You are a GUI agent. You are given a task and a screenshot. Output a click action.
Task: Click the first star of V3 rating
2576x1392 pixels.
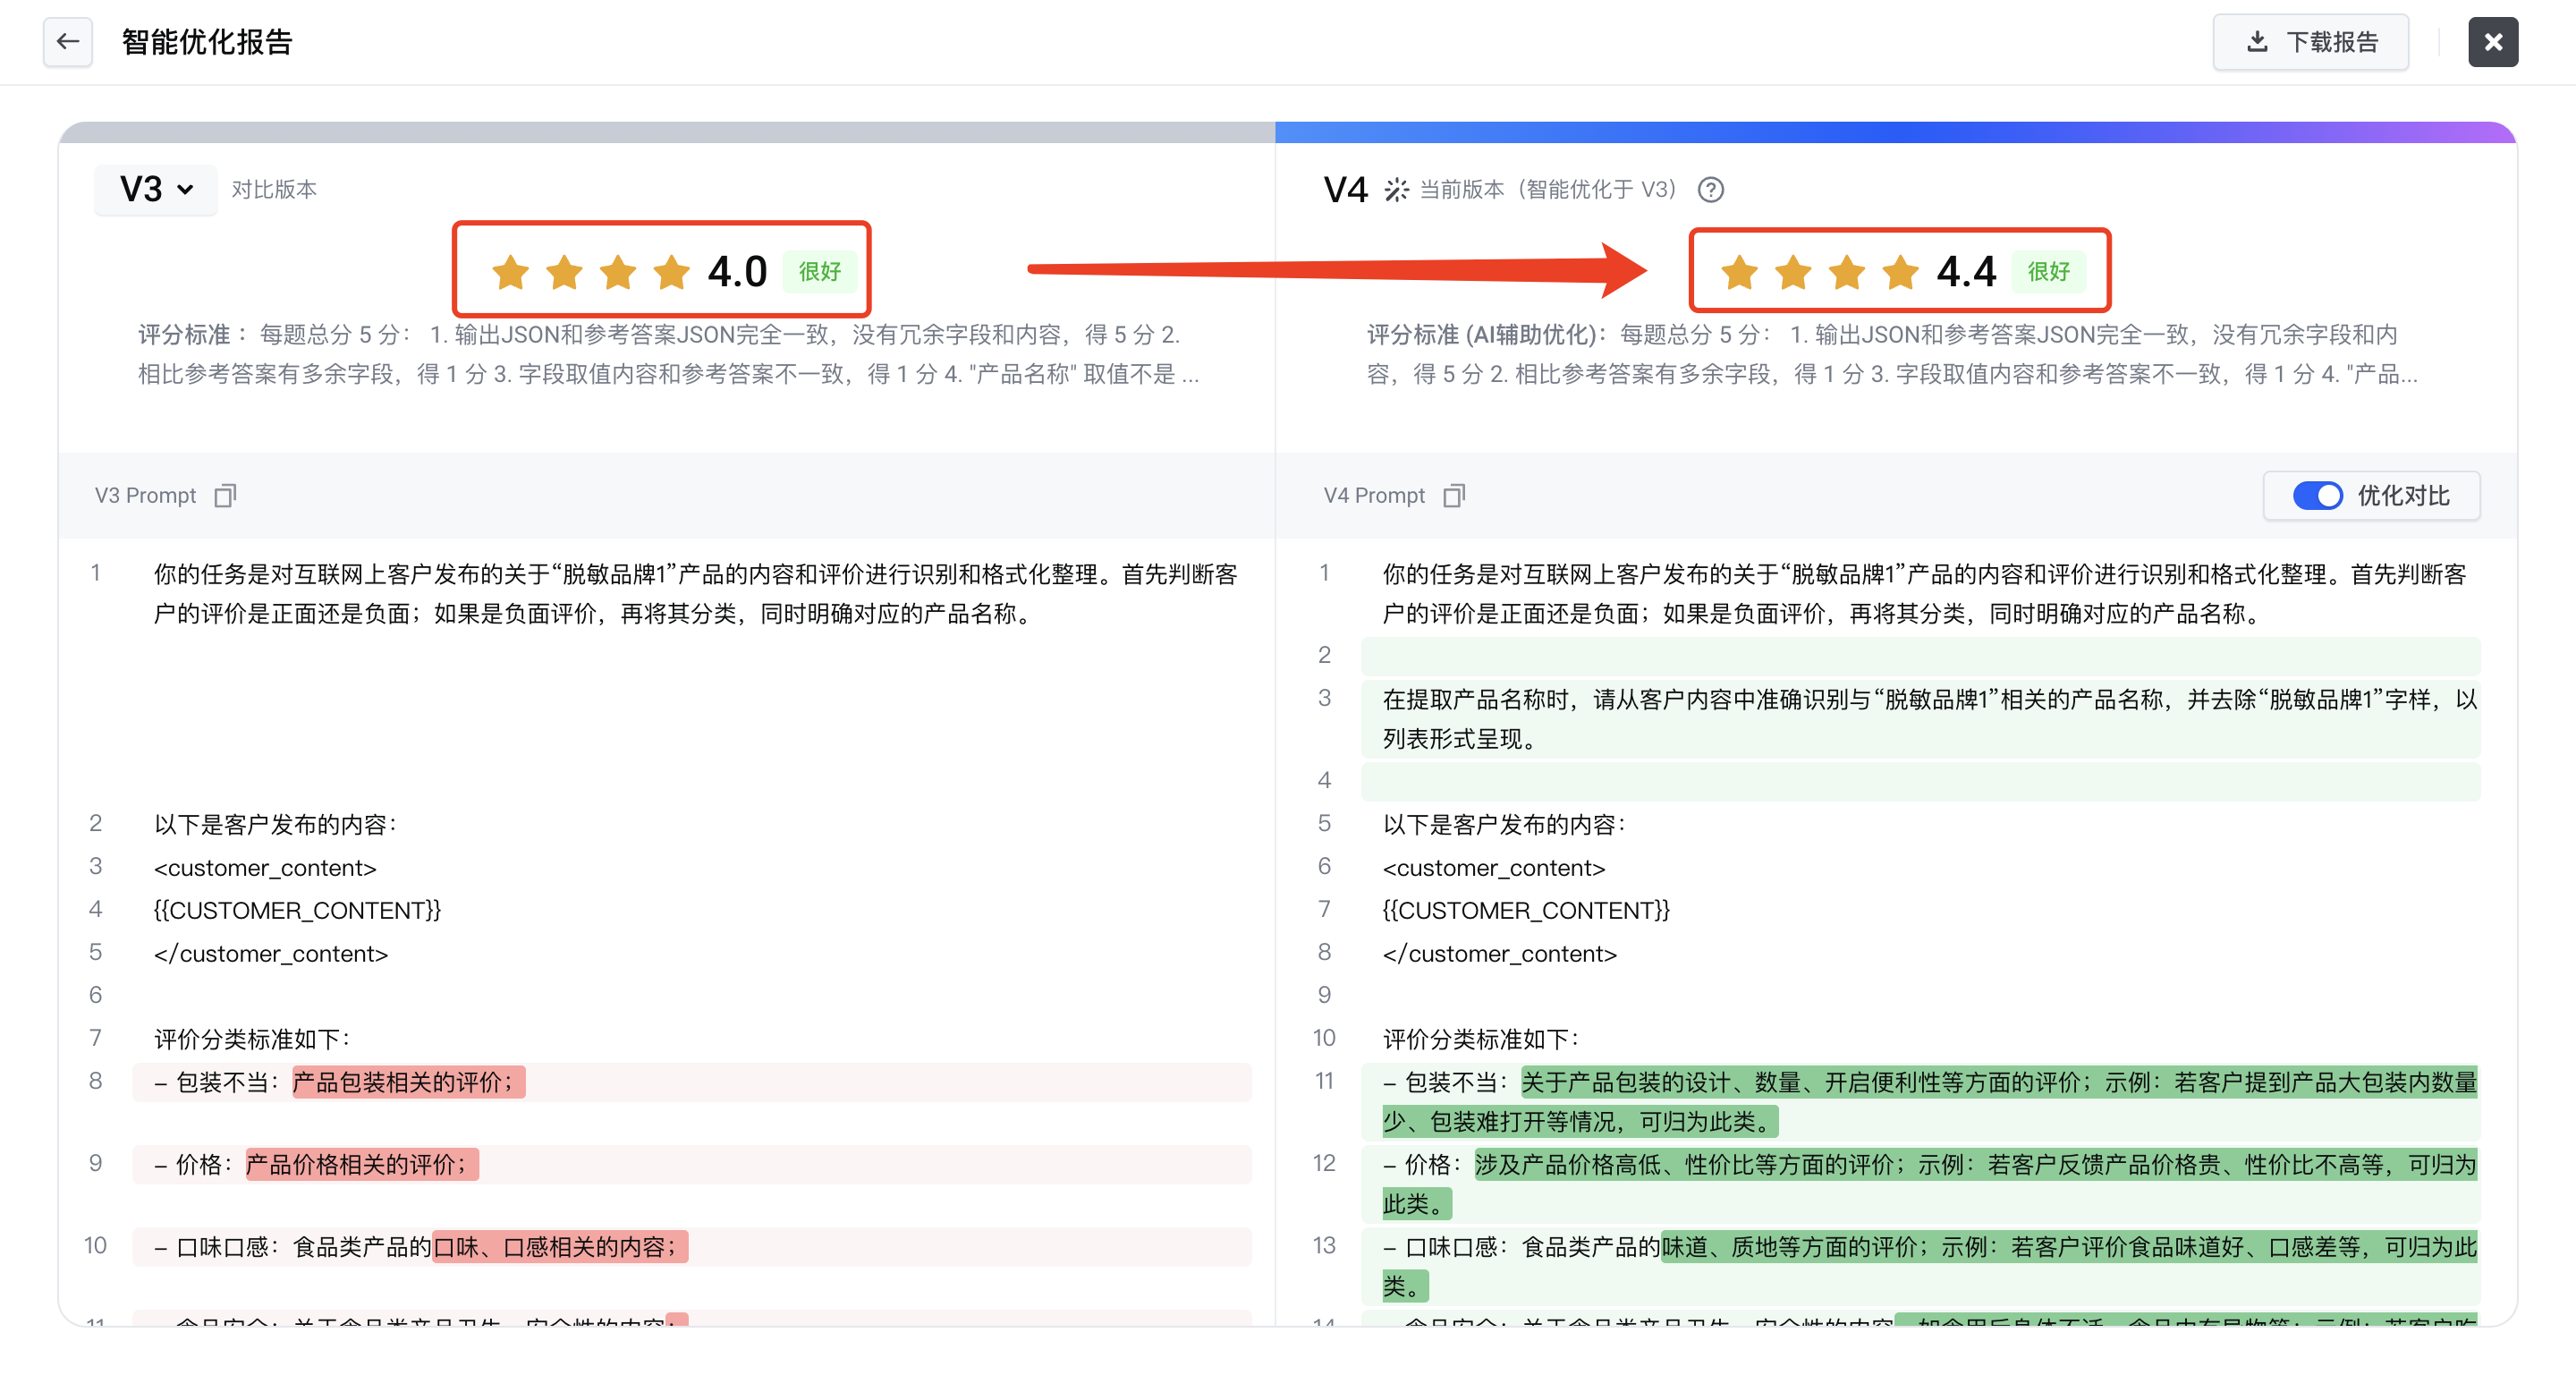pos(511,272)
